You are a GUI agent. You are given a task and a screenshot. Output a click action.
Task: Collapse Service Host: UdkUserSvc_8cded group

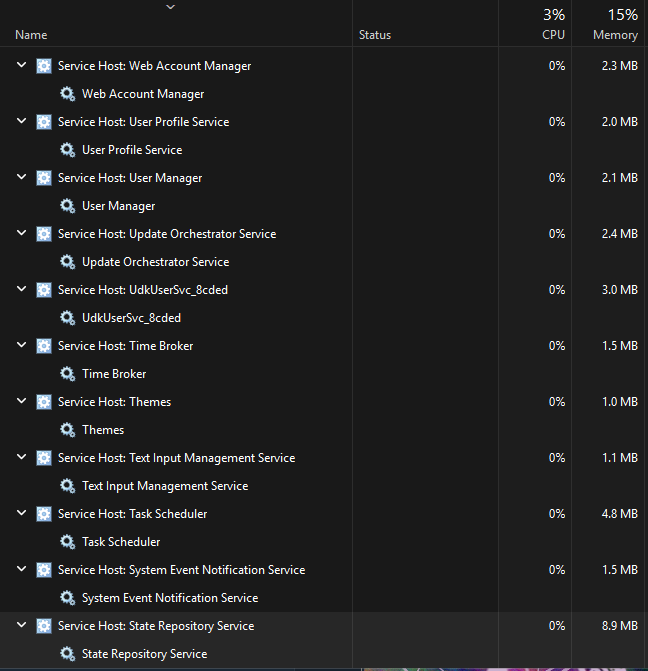click(x=21, y=290)
